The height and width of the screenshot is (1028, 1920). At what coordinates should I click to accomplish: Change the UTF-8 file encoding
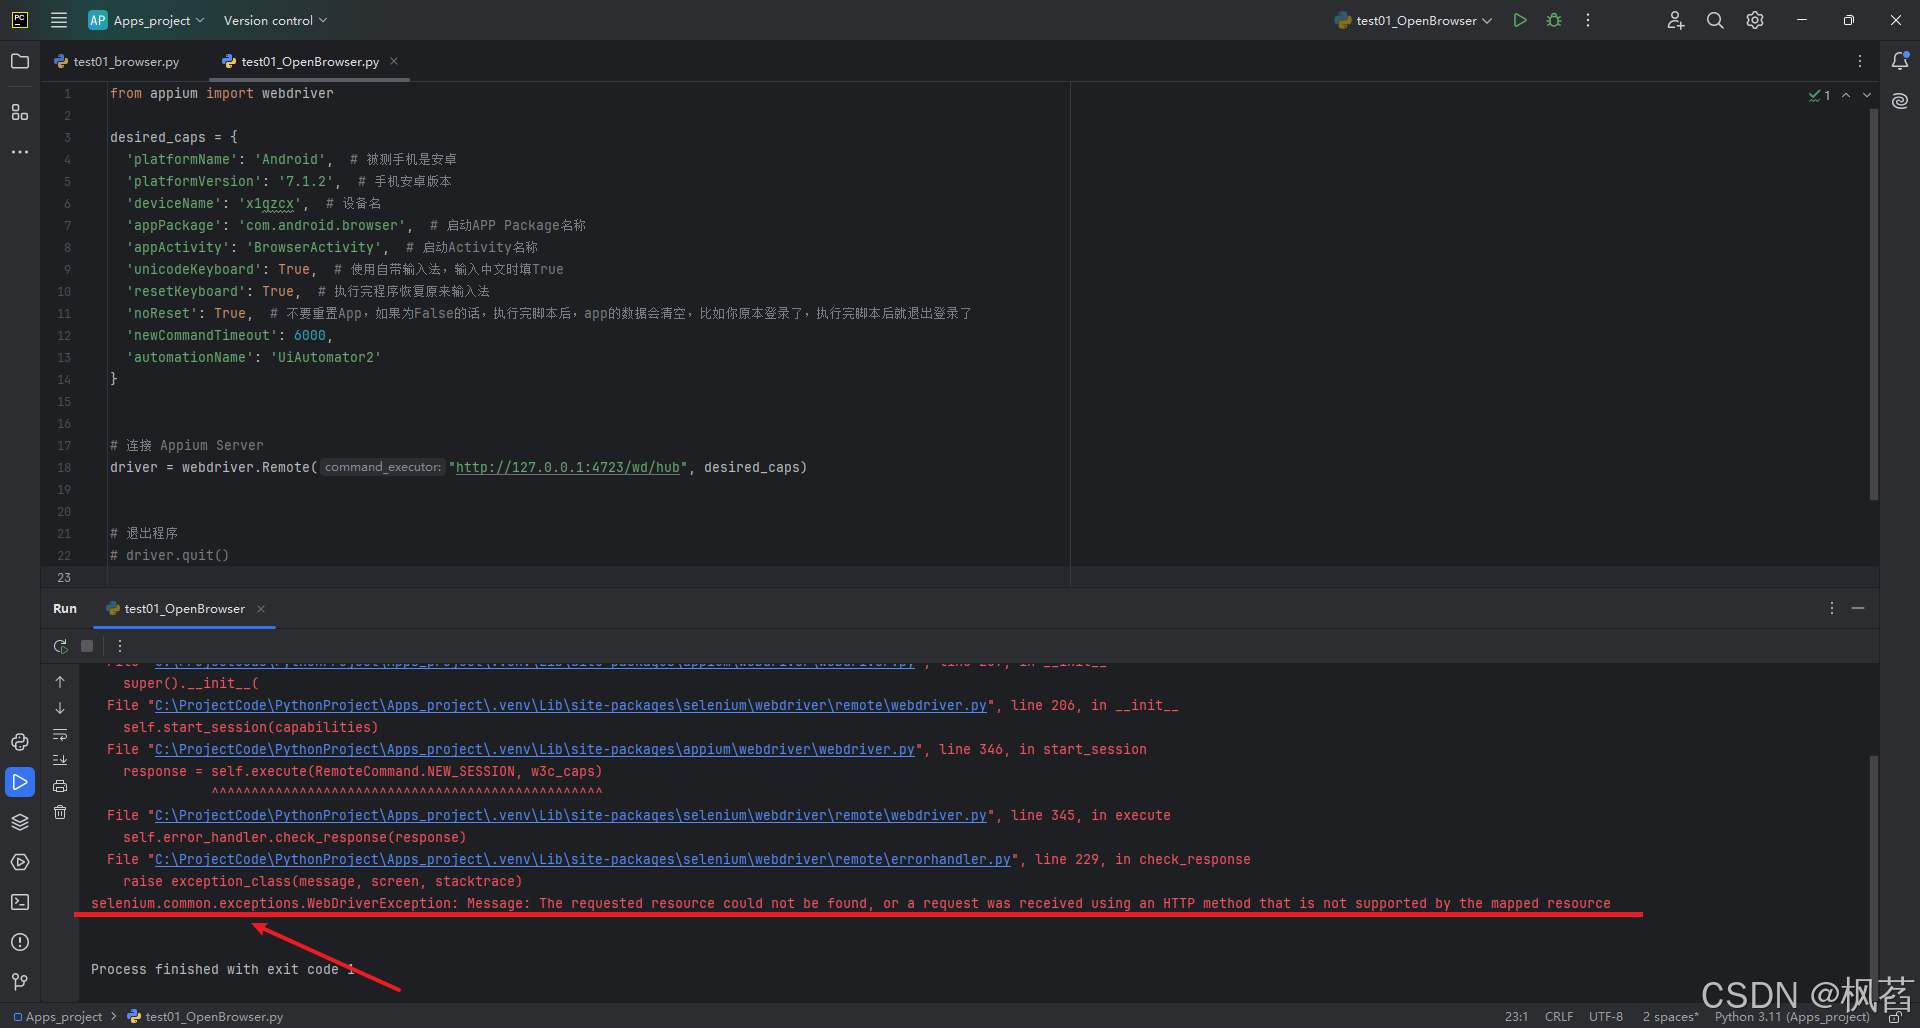tap(1606, 1017)
